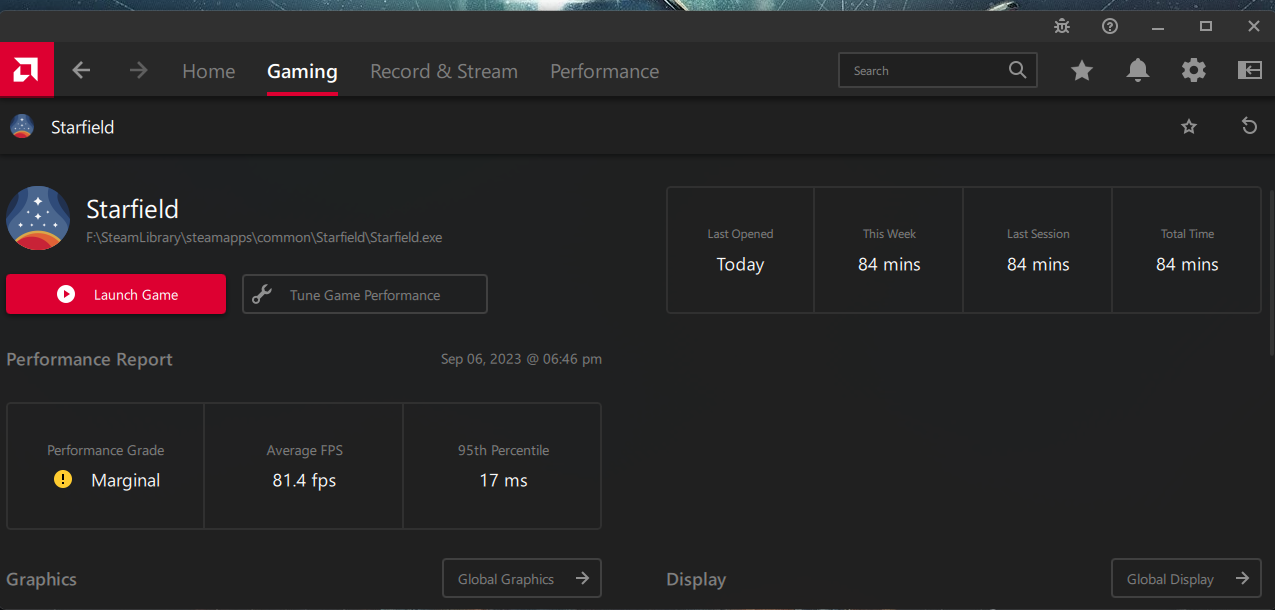Open favorites star in top toolbar
The height and width of the screenshot is (610, 1275).
point(1082,70)
